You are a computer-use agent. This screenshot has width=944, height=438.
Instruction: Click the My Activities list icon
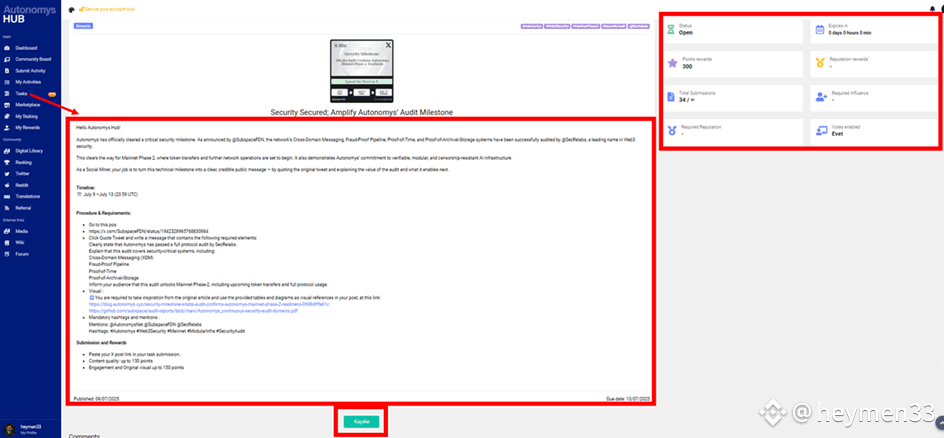pos(7,82)
